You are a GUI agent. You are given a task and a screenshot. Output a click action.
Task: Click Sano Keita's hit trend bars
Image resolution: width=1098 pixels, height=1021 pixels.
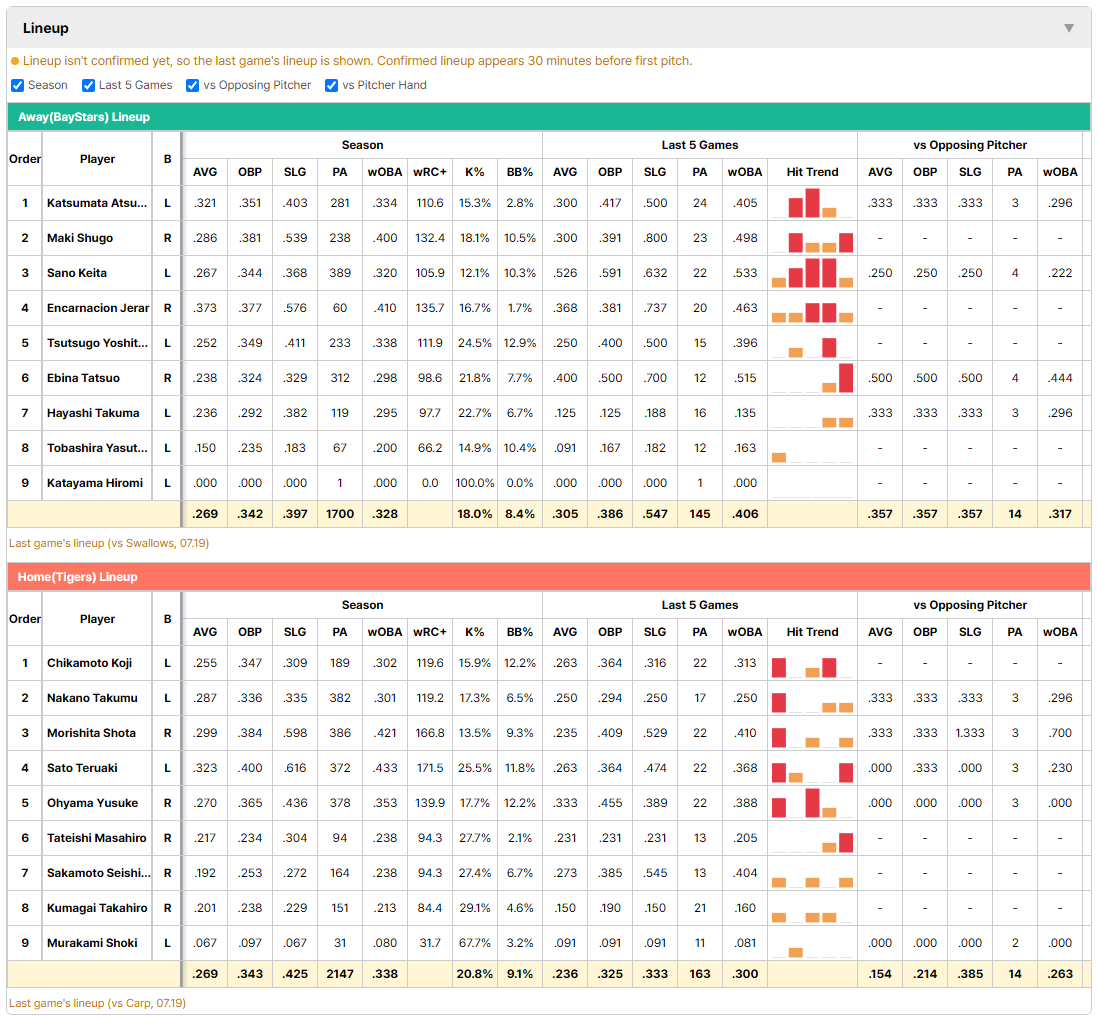(812, 273)
